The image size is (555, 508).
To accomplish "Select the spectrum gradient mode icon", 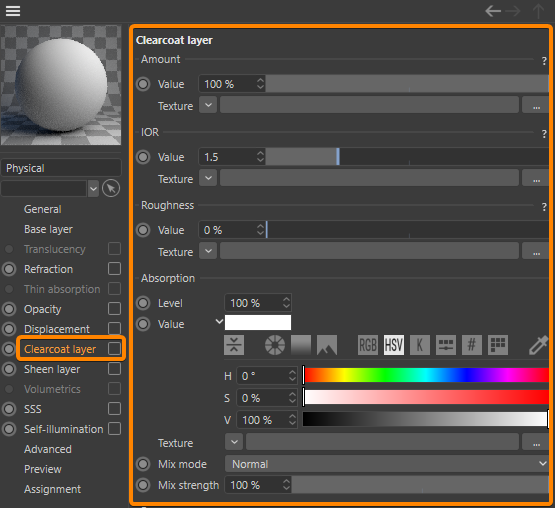I will tap(301, 345).
